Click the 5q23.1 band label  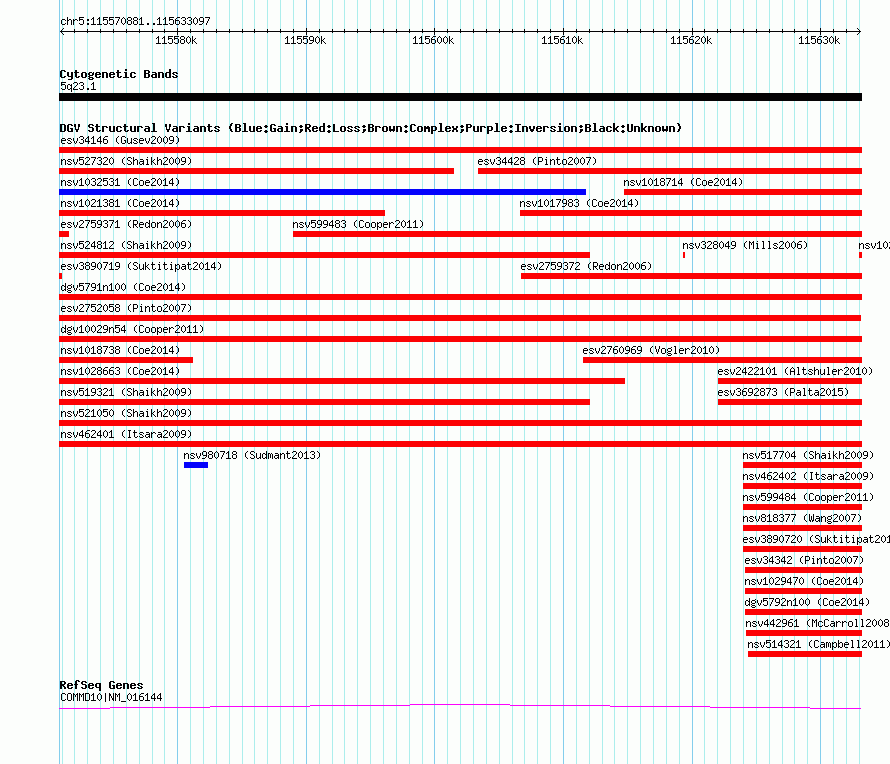click(x=78, y=86)
